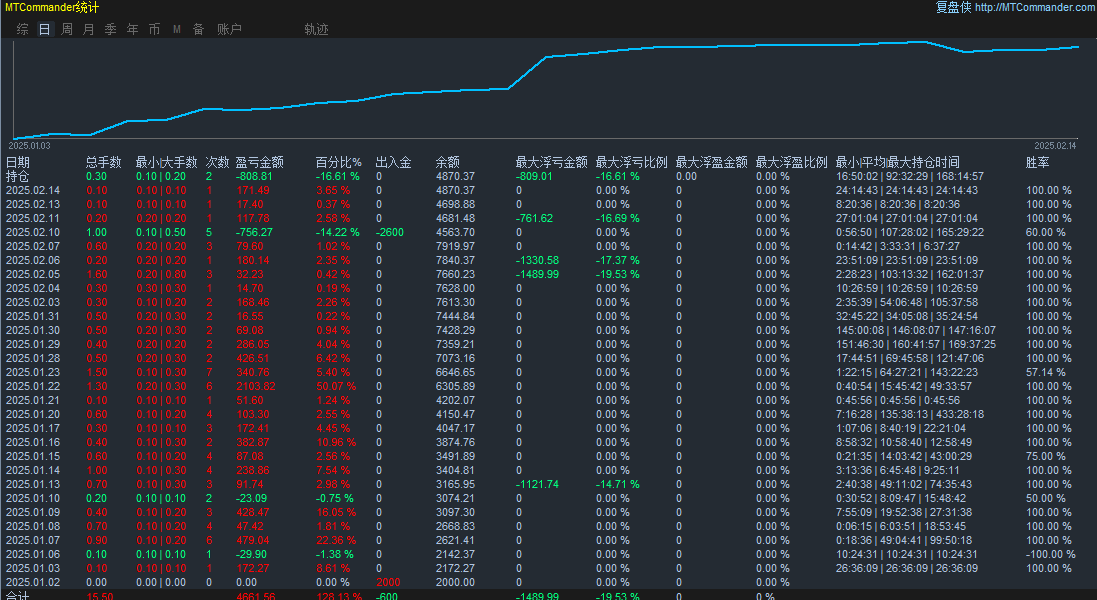Sort by the 胜率 column header
1097x600 pixels.
[1038, 162]
